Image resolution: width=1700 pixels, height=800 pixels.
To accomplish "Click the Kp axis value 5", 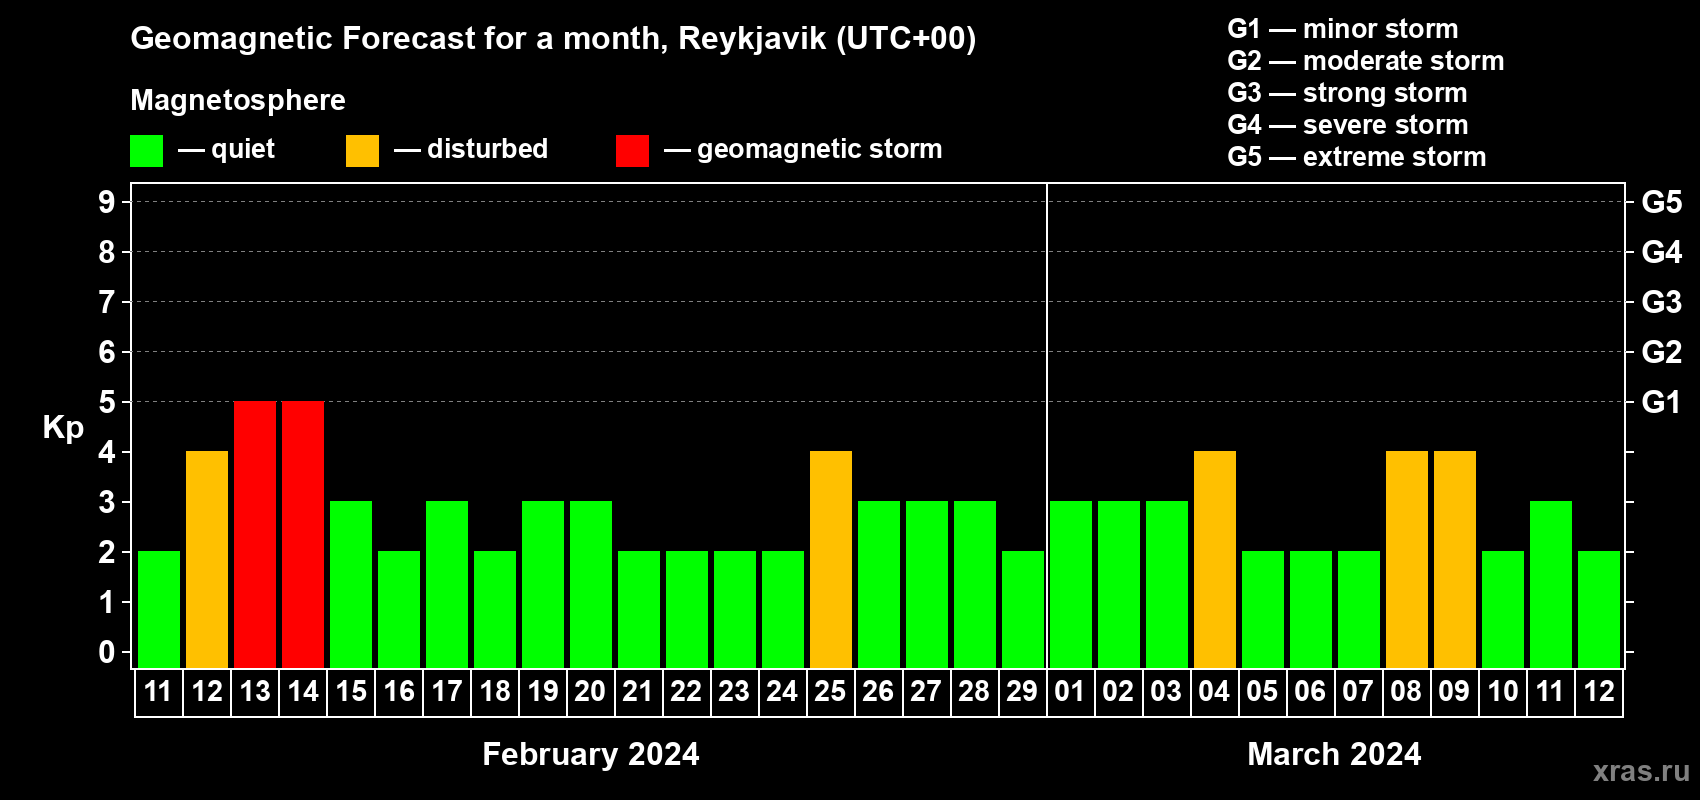I will 107,402.
